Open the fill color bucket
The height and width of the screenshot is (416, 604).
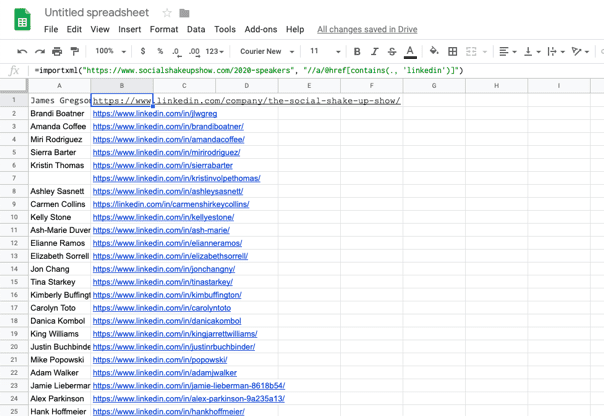(434, 51)
